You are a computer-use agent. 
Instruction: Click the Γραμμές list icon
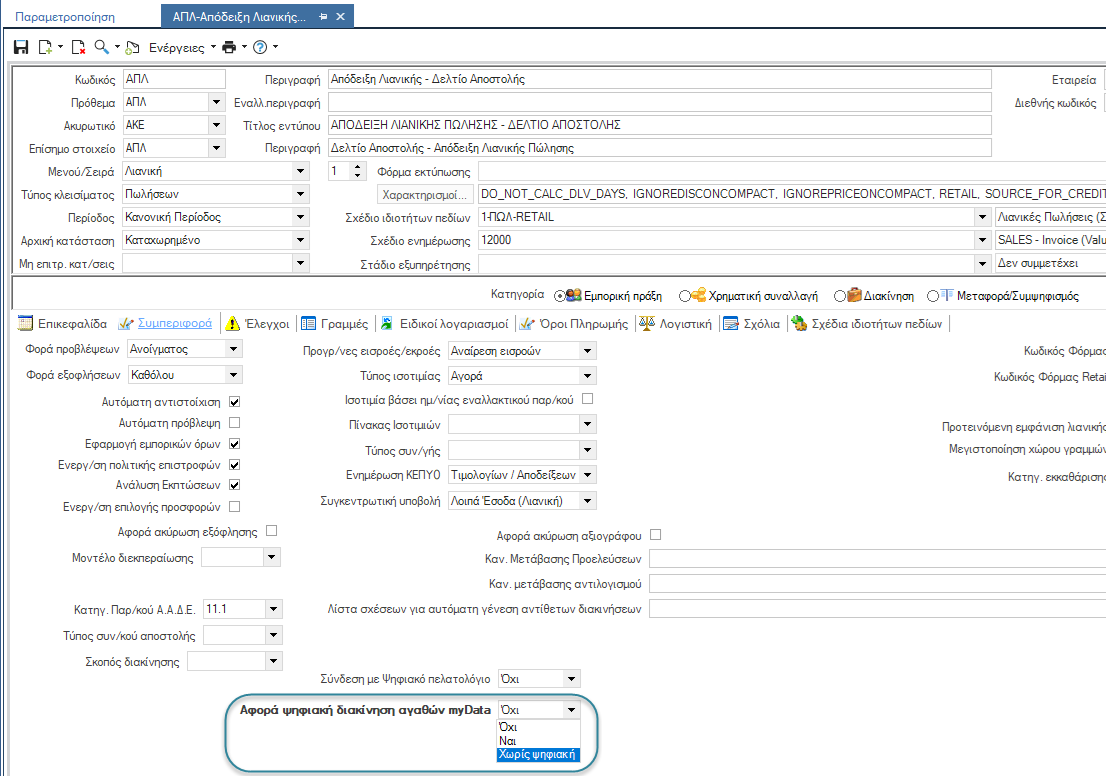coord(308,323)
